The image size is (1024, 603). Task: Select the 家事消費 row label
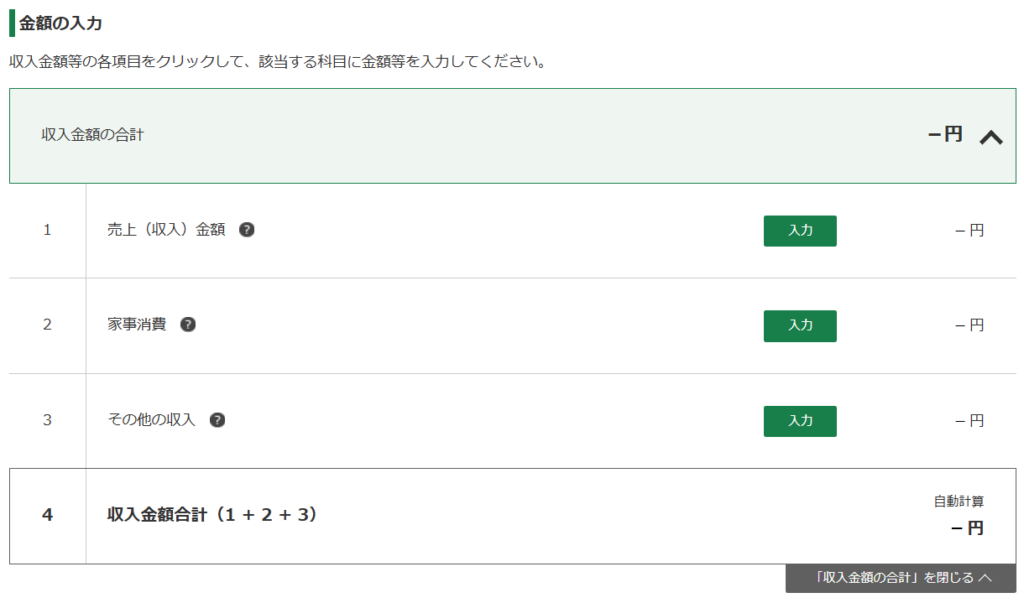[137, 325]
